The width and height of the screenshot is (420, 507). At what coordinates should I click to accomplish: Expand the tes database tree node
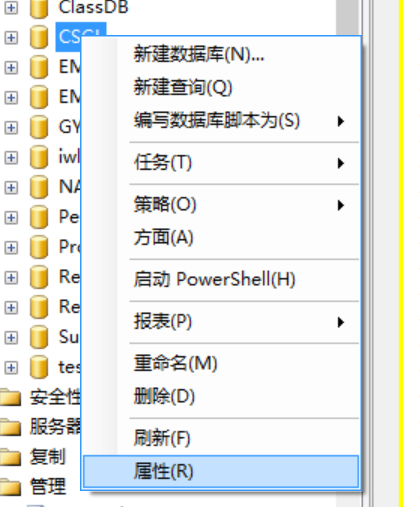tap(11, 367)
